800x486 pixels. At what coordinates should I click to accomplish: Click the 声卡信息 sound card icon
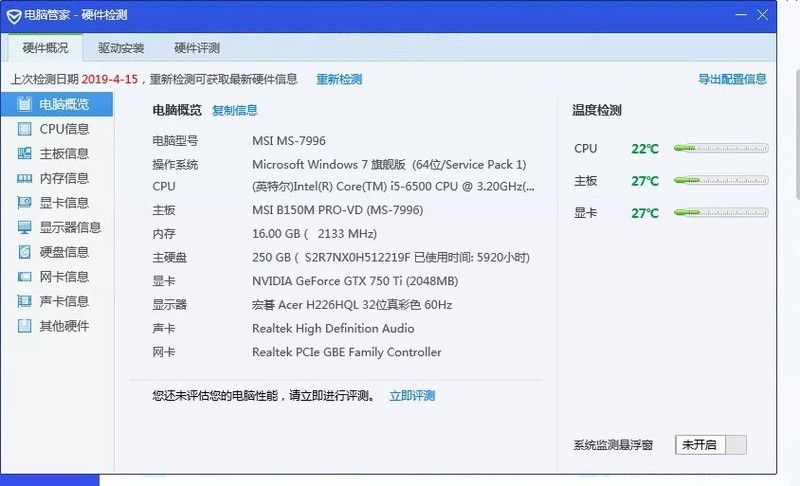(x=24, y=301)
